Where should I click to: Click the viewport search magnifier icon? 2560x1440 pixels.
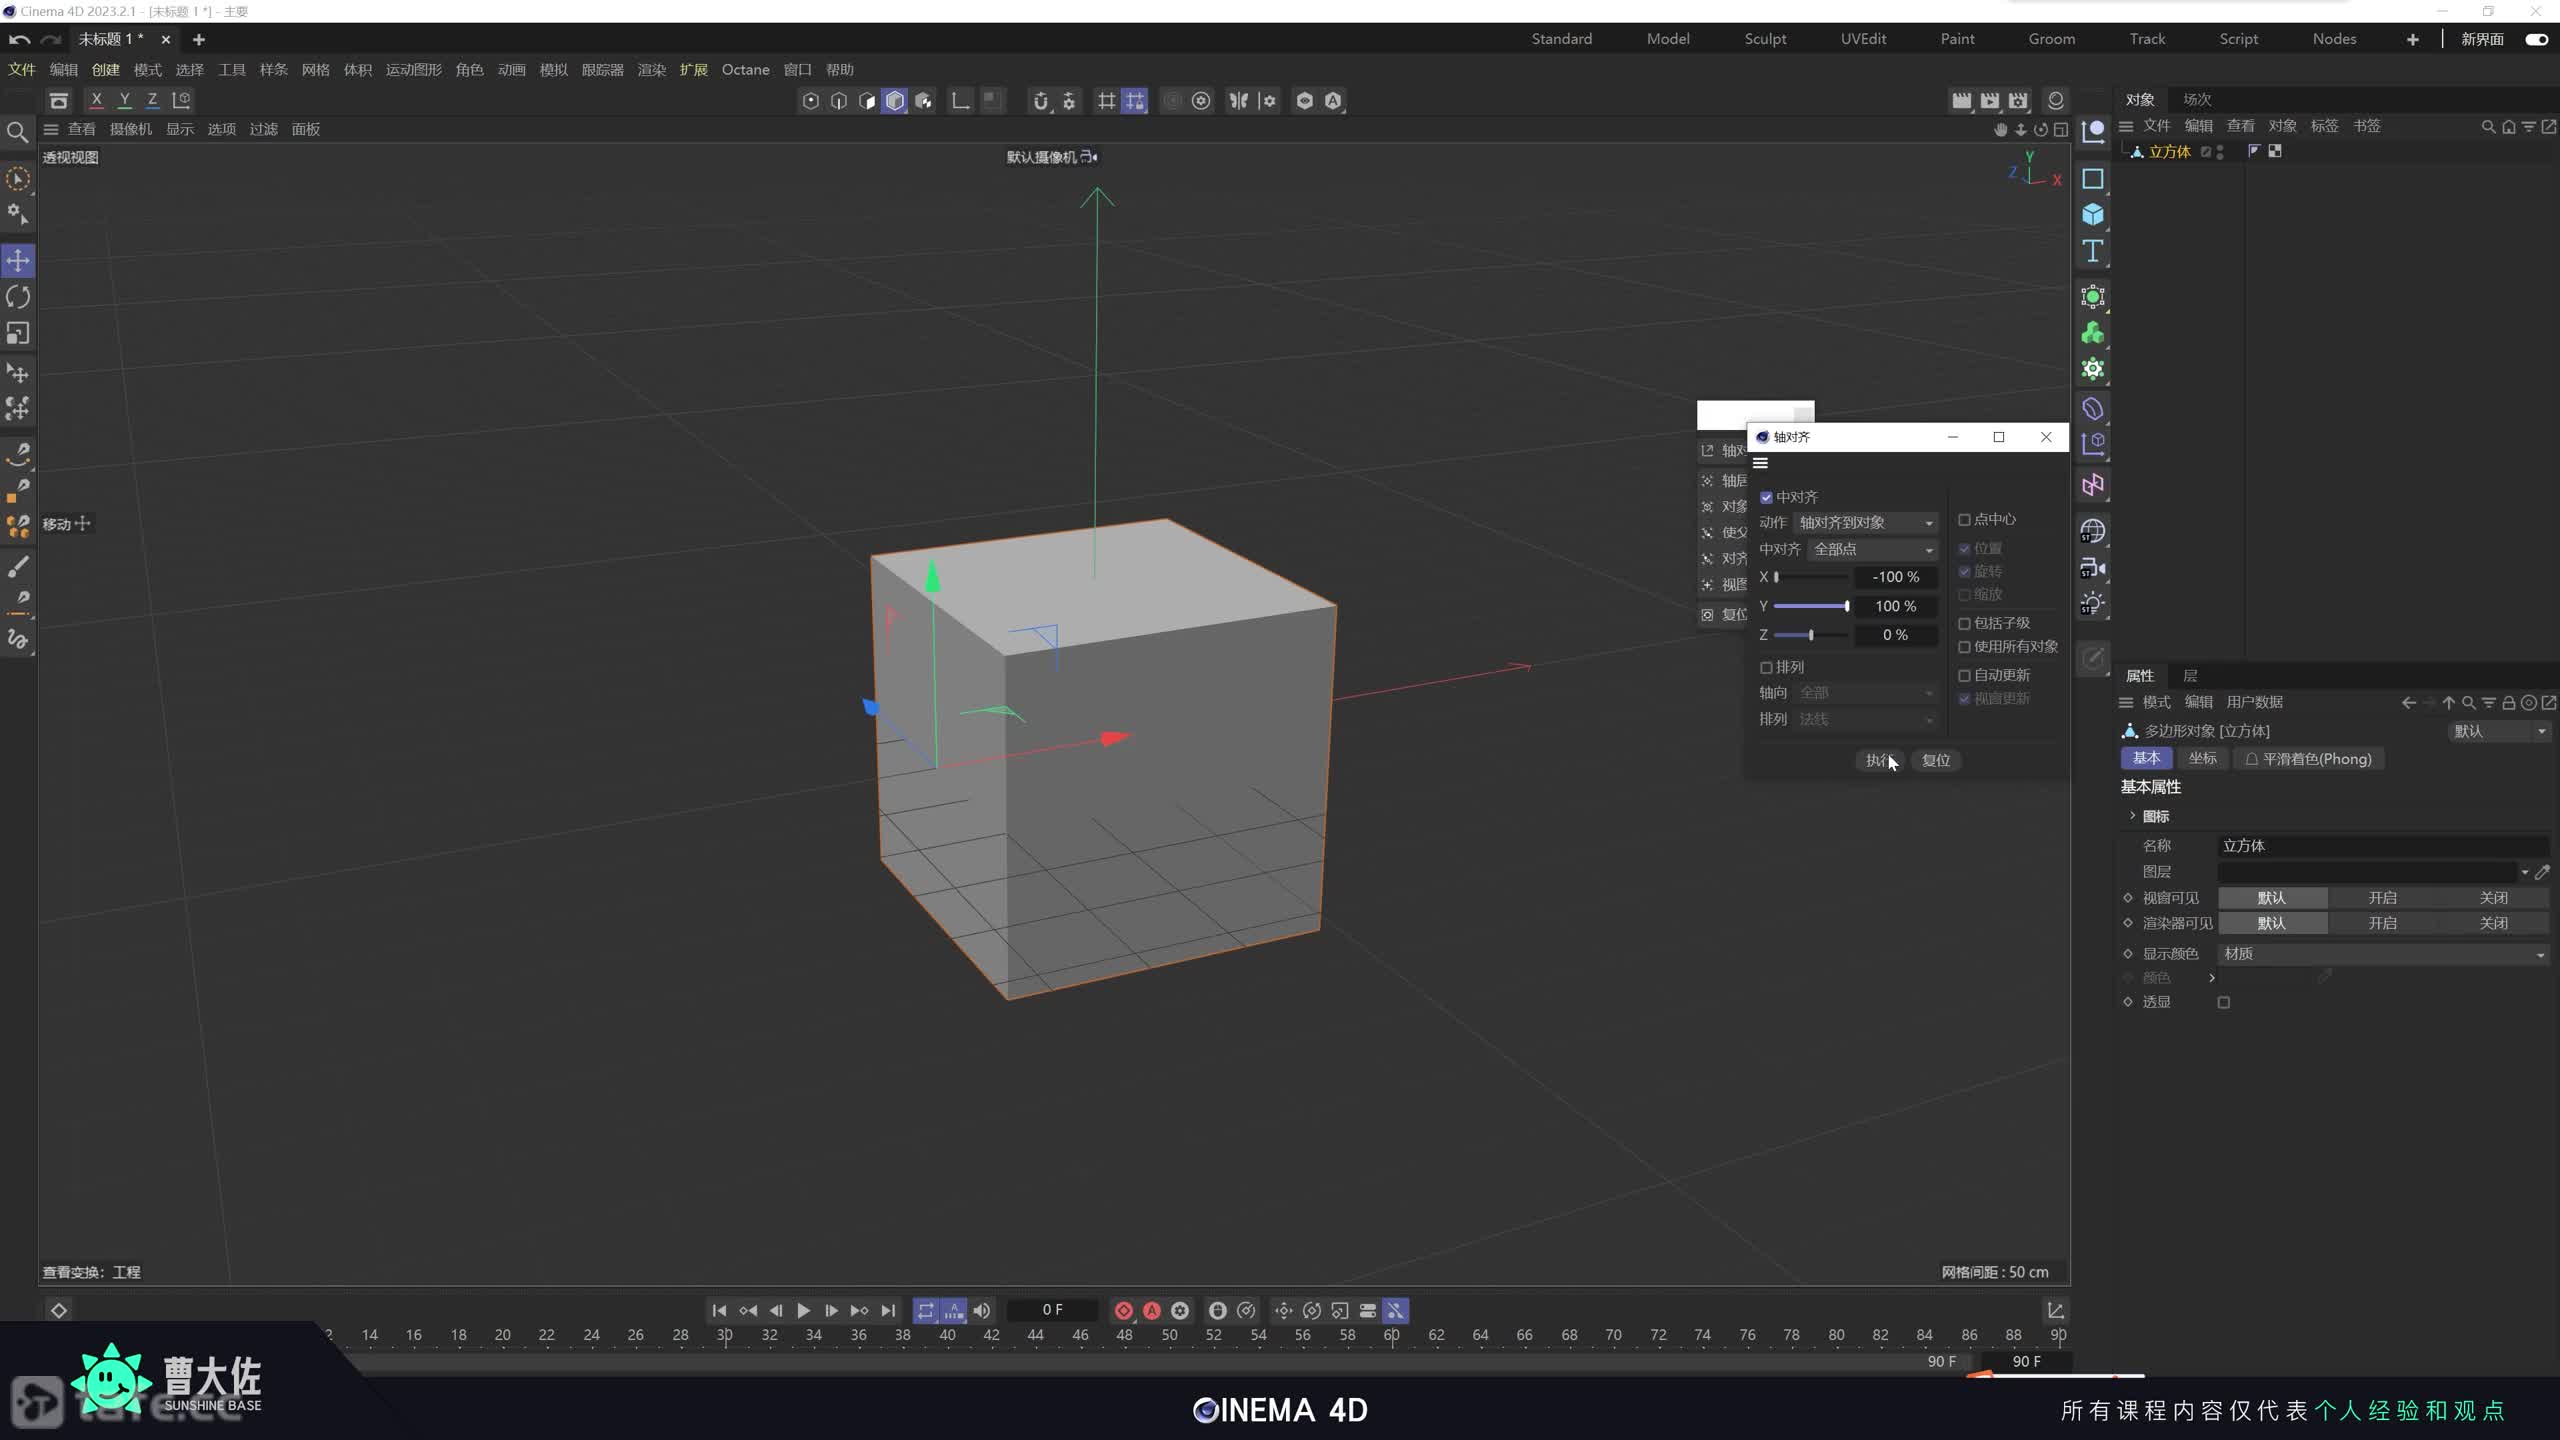[x=17, y=132]
